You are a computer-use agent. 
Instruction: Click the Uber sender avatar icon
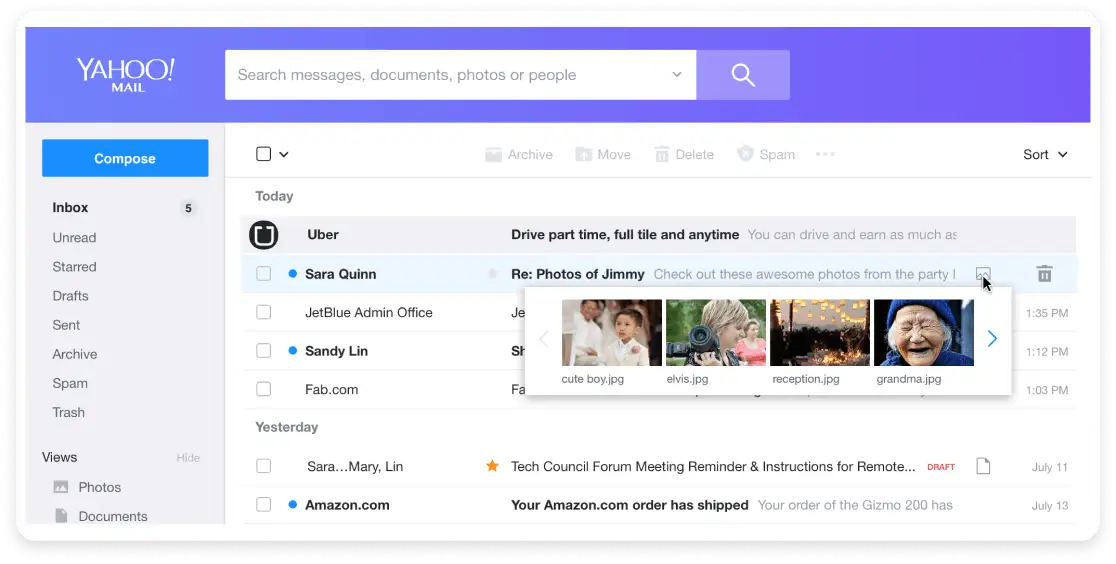(x=263, y=235)
